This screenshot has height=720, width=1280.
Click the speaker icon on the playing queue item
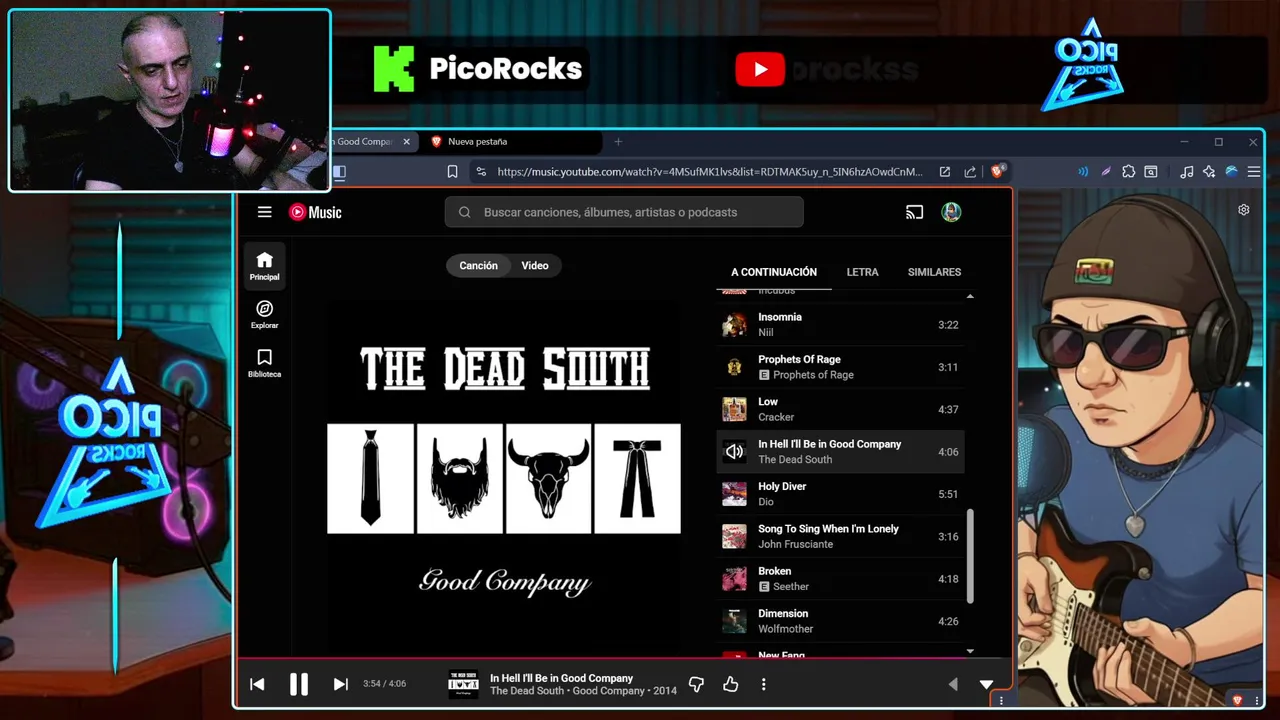point(734,452)
